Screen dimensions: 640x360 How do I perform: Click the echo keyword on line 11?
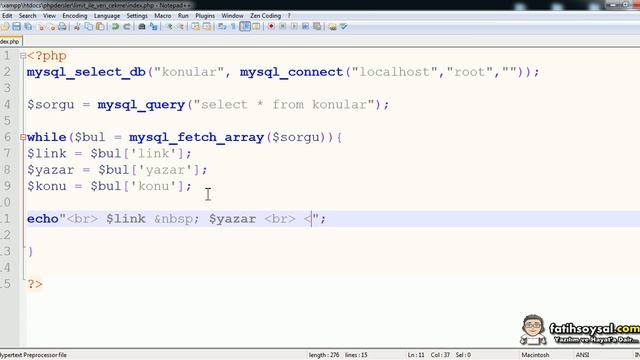tap(43, 219)
